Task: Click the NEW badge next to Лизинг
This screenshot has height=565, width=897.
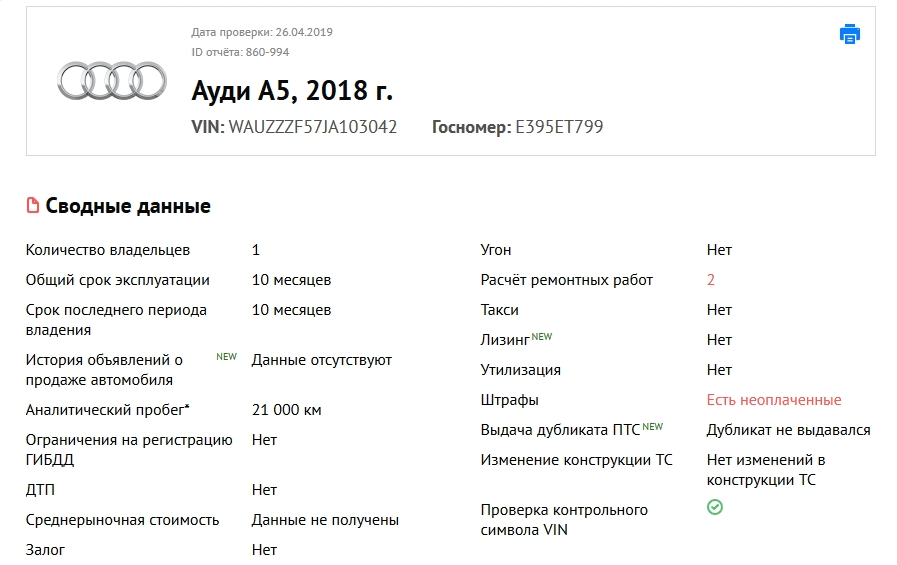Action: [x=542, y=336]
